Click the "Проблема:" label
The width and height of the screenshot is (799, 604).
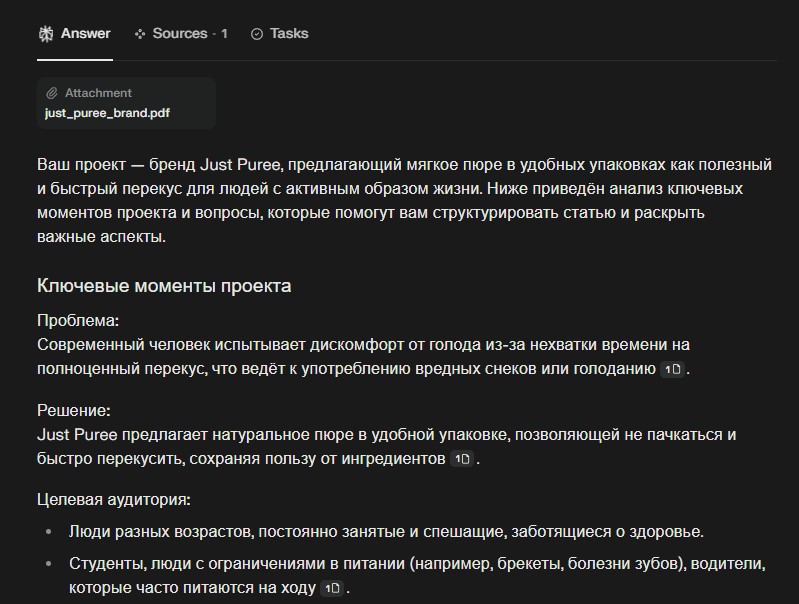tap(78, 320)
